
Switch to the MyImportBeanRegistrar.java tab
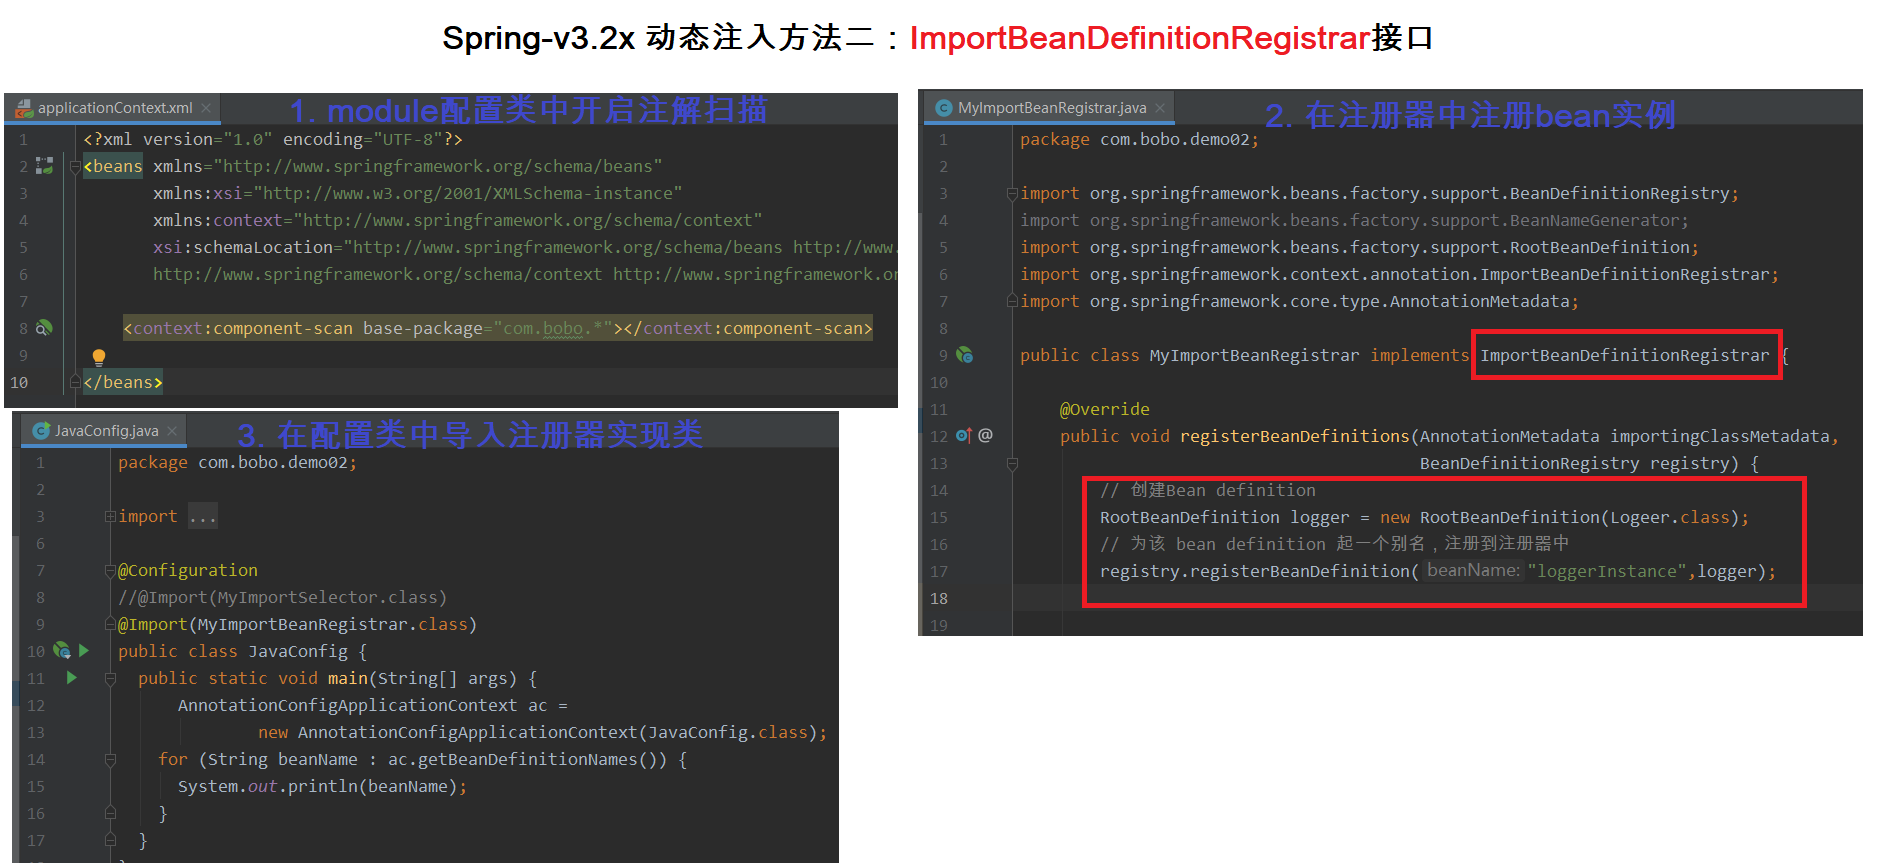click(1050, 108)
